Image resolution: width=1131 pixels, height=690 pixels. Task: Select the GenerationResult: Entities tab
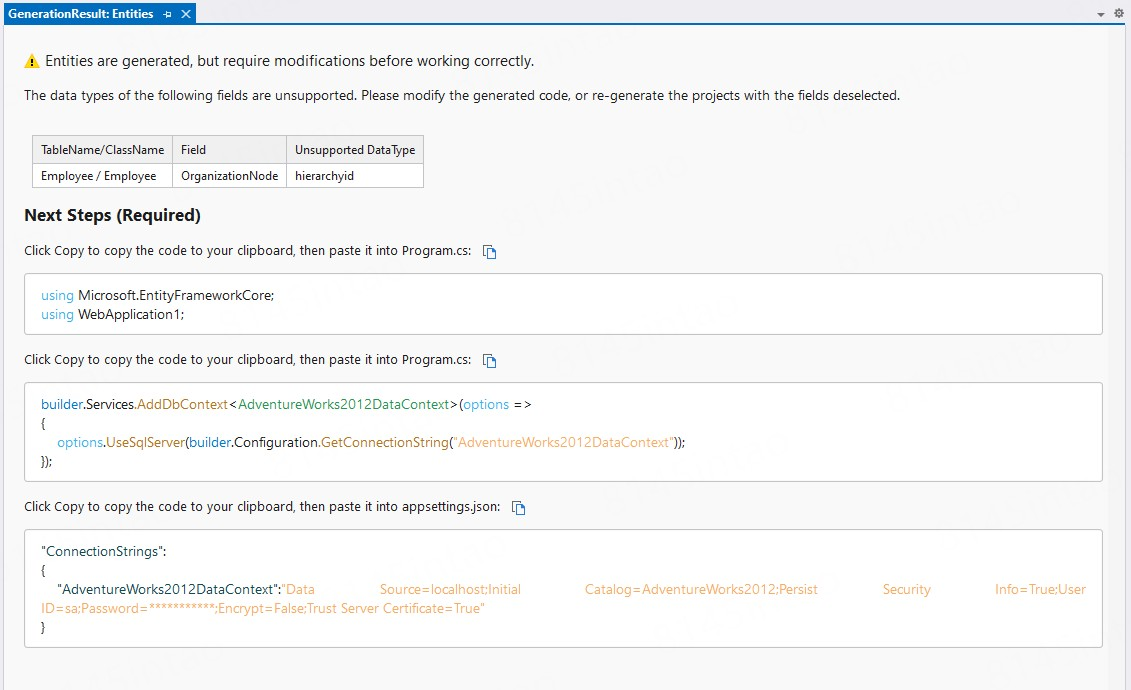click(x=80, y=14)
